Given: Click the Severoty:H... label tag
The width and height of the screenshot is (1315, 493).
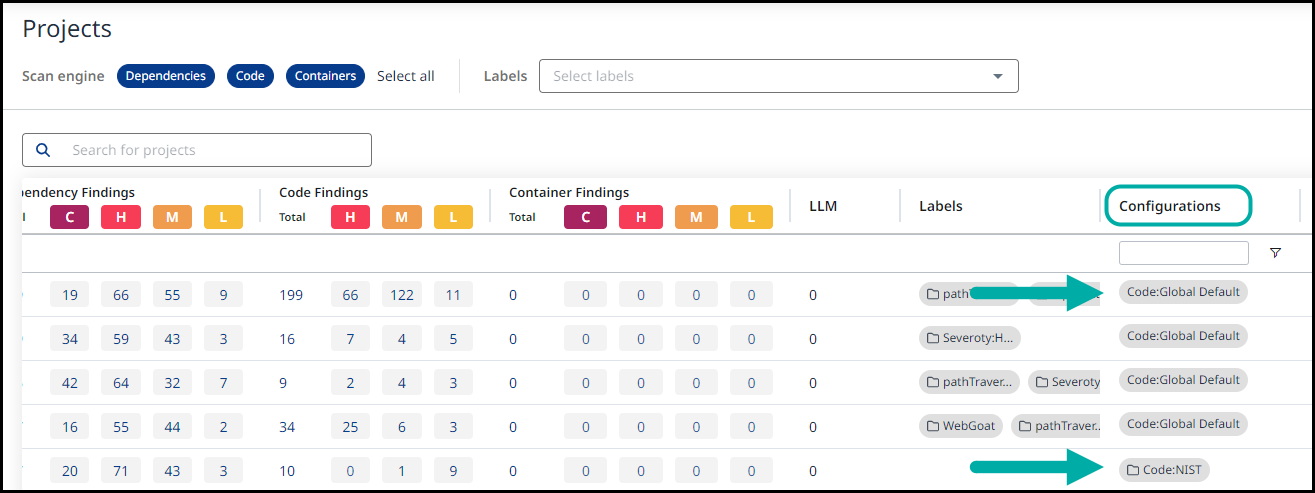Looking at the screenshot, I should pyautogui.click(x=969, y=338).
